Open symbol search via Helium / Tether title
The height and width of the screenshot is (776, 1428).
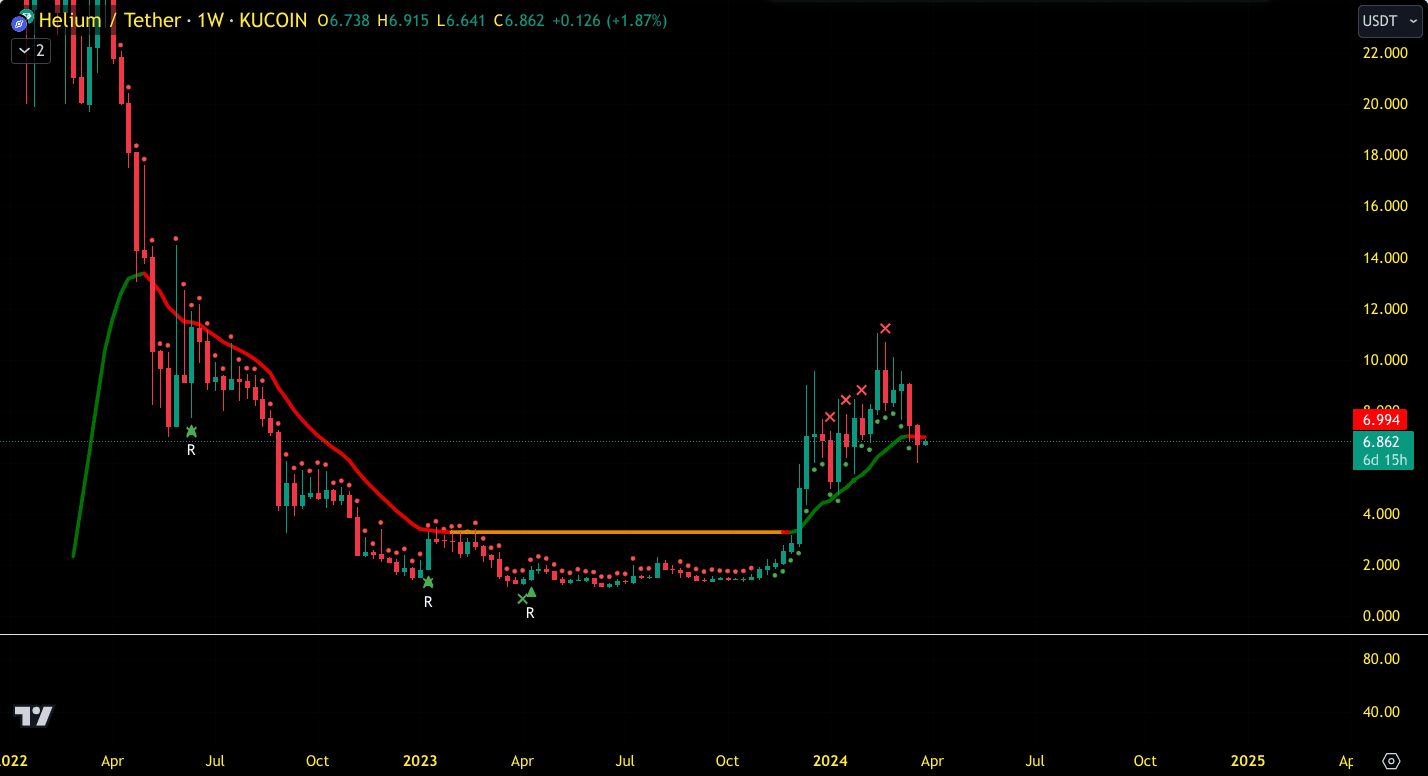[110, 20]
